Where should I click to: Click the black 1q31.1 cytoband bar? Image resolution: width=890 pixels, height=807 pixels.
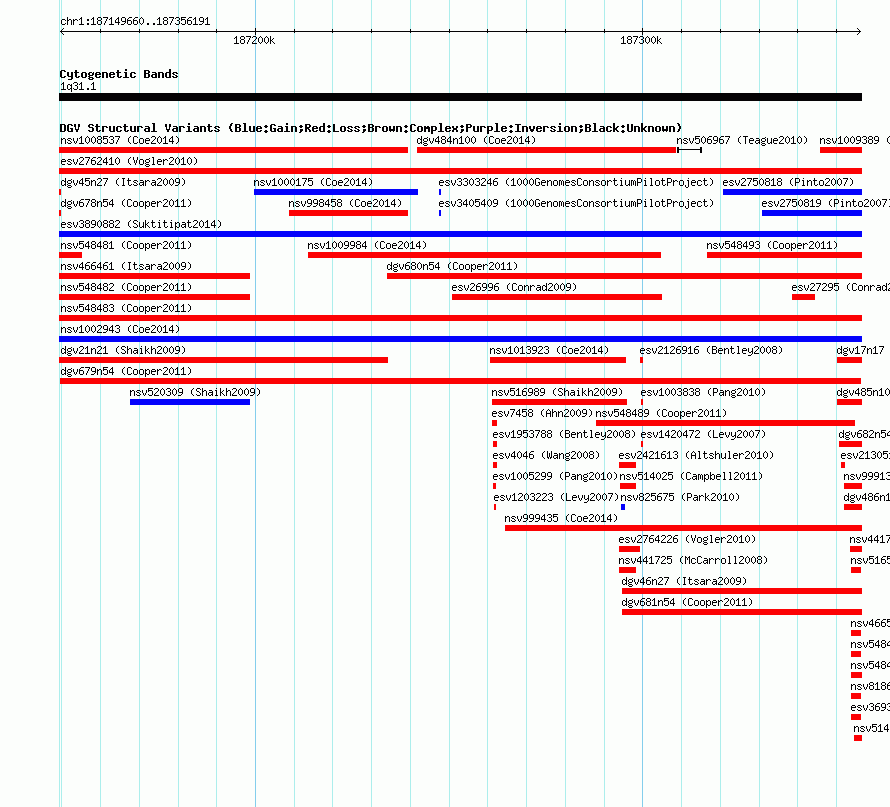[460, 97]
